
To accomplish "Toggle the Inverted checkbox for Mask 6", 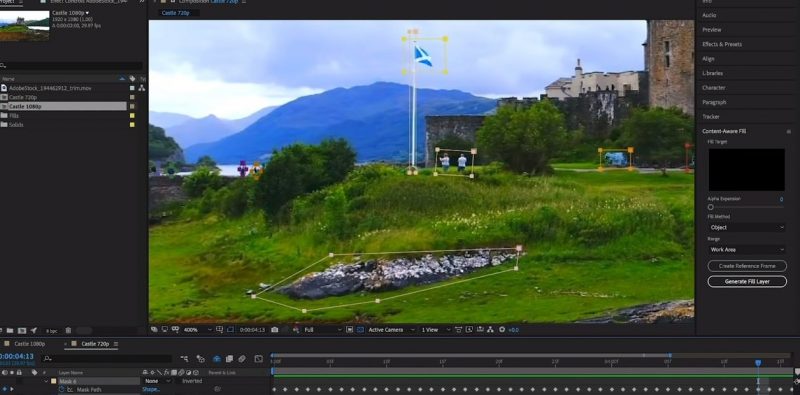I will [x=192, y=381].
